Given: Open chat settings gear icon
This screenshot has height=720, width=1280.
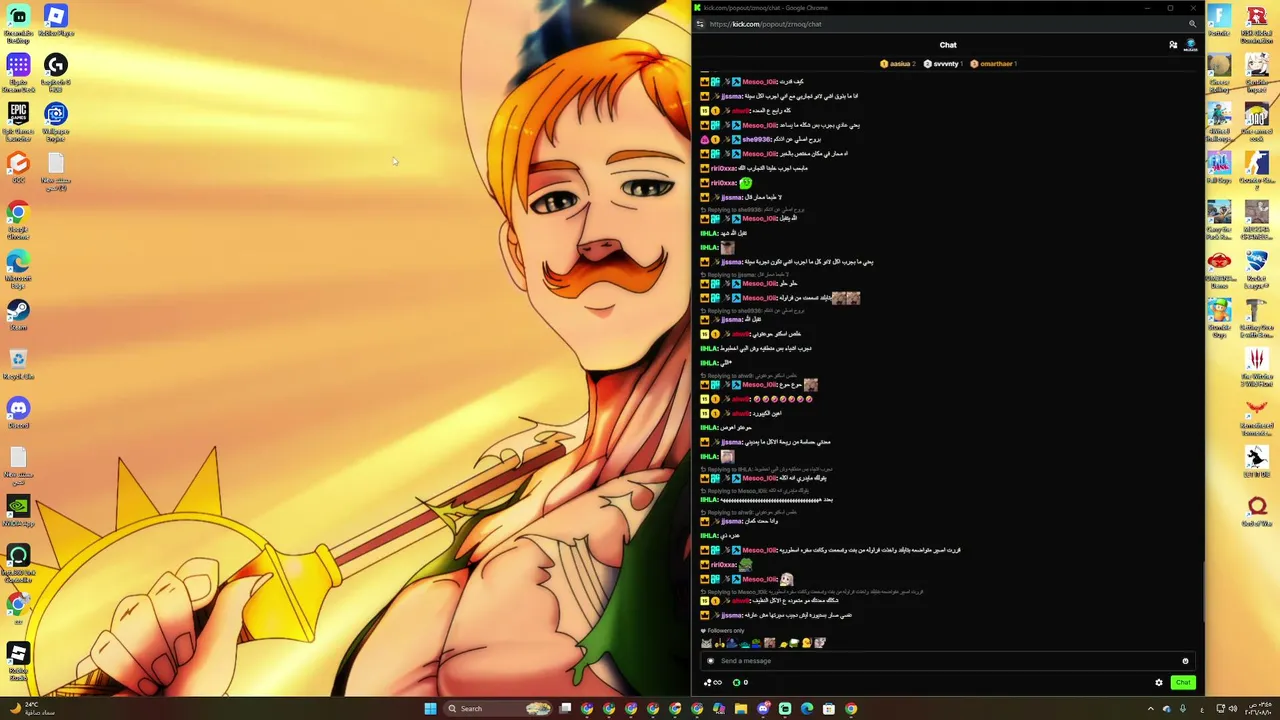Looking at the screenshot, I should (1159, 683).
